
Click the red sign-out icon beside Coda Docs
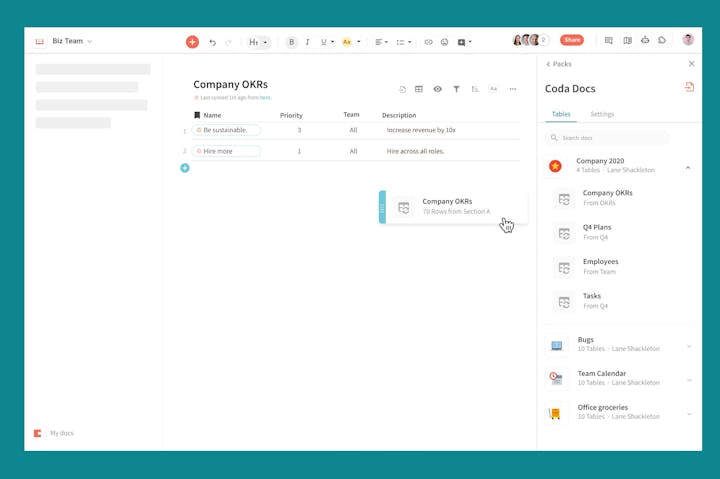(x=689, y=87)
